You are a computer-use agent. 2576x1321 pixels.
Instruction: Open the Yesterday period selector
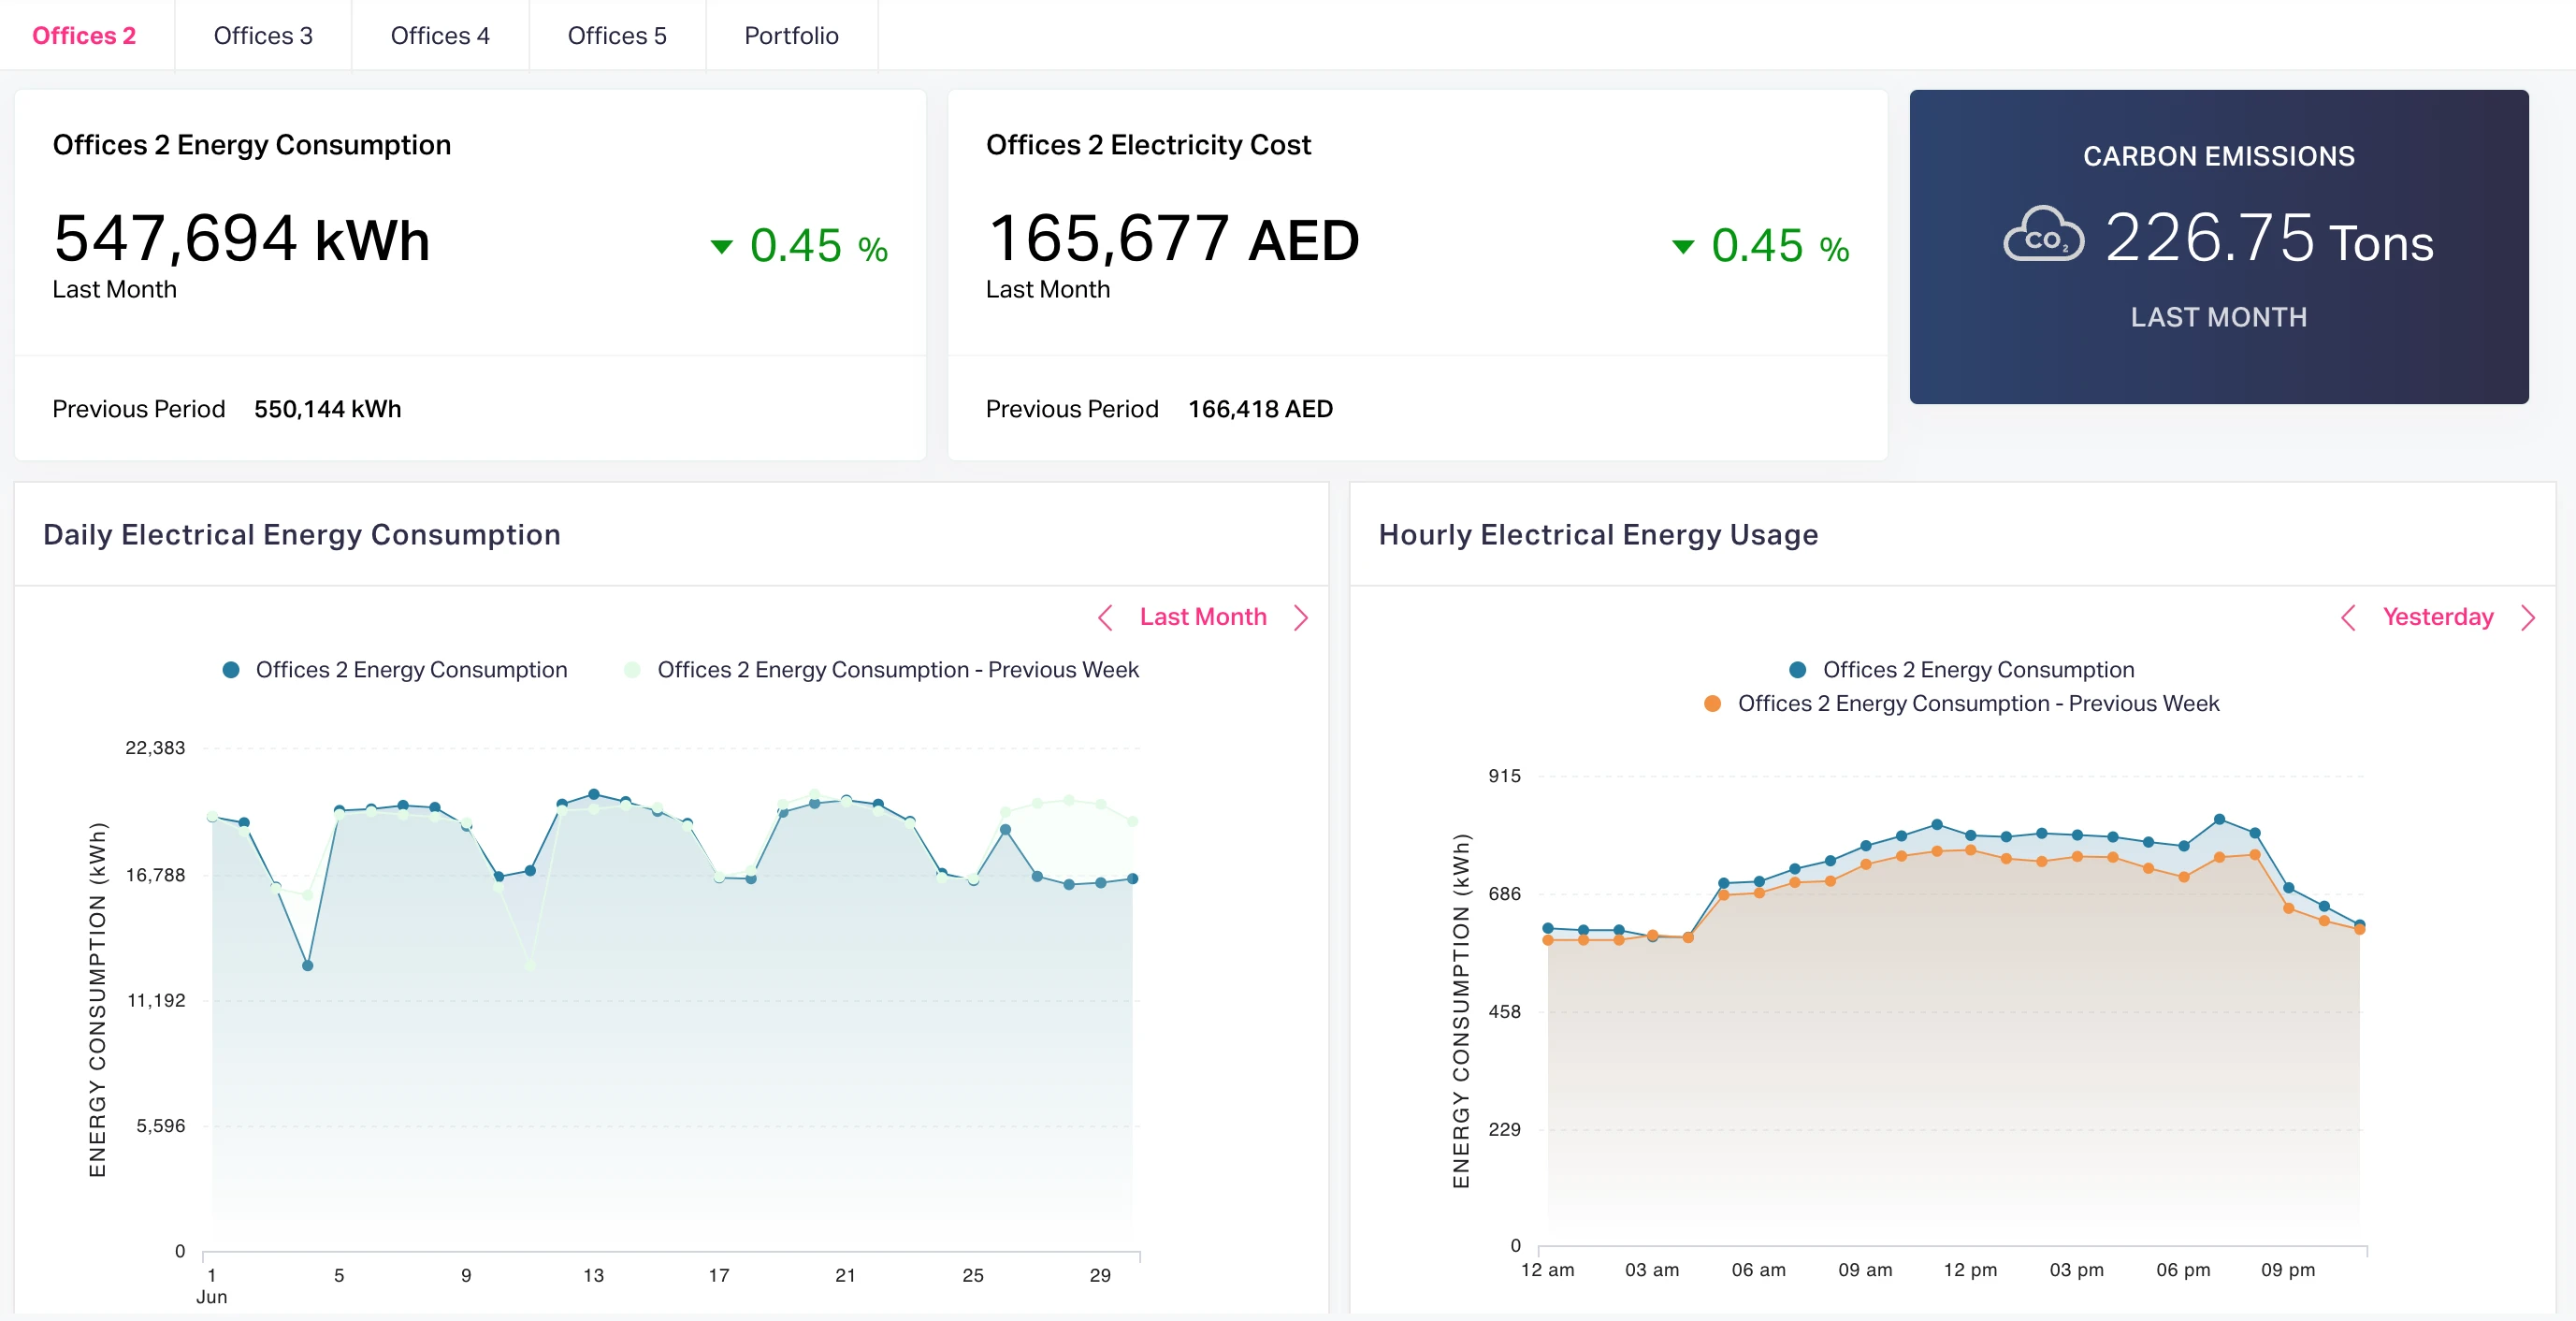[x=2437, y=617]
